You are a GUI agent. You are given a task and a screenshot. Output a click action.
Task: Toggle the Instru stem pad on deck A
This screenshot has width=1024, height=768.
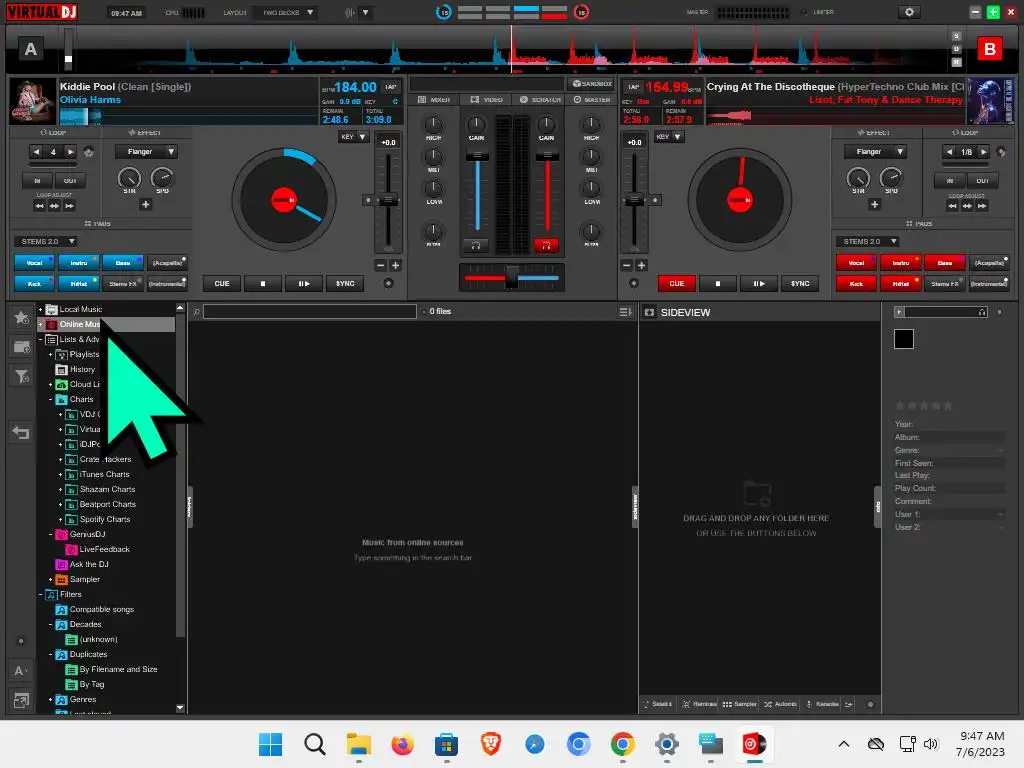pyautogui.click(x=79, y=263)
